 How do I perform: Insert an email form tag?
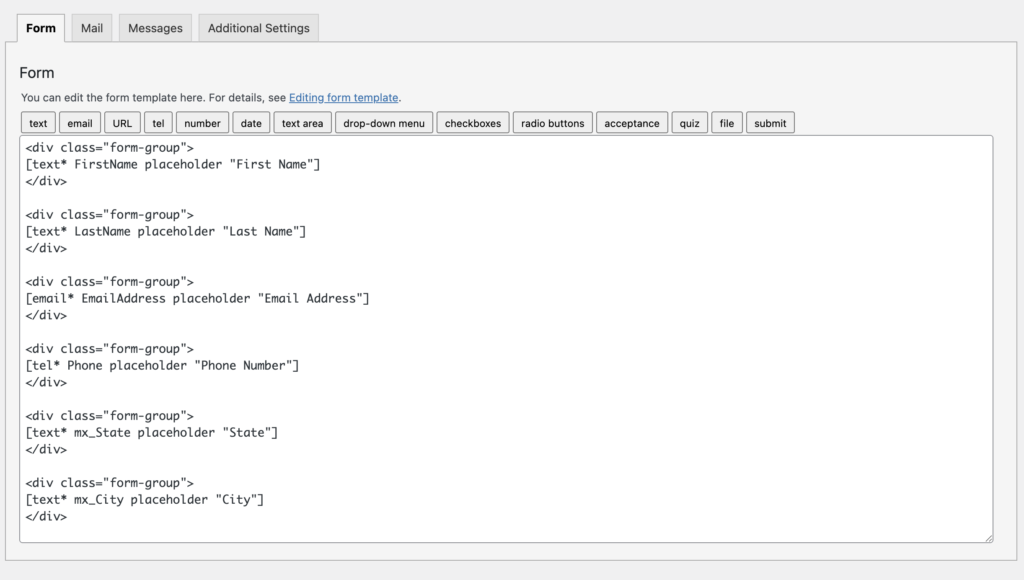pyautogui.click(x=79, y=122)
